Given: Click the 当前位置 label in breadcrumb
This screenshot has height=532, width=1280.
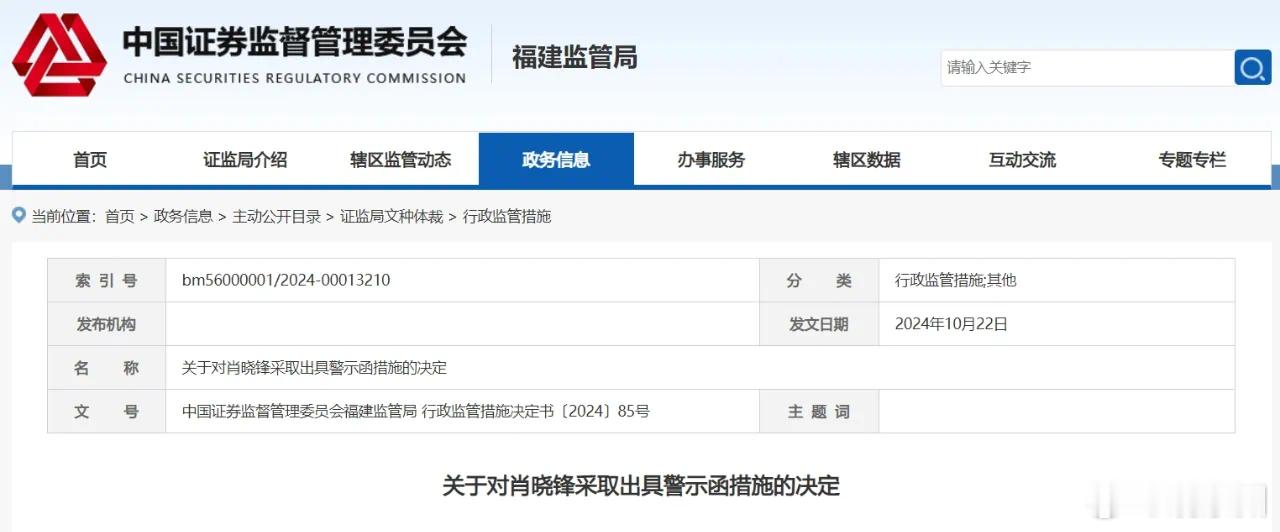Looking at the screenshot, I should pyautogui.click(x=64, y=216).
